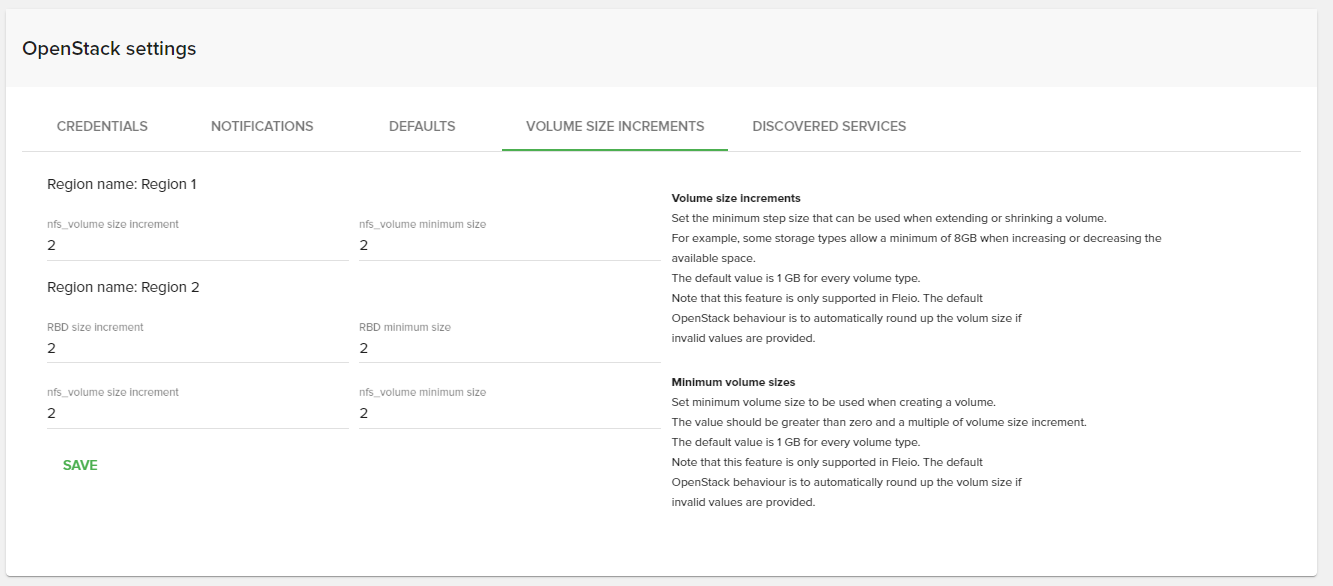The height and width of the screenshot is (586, 1333).
Task: Click the OpenStack settings page title
Action: [109, 48]
